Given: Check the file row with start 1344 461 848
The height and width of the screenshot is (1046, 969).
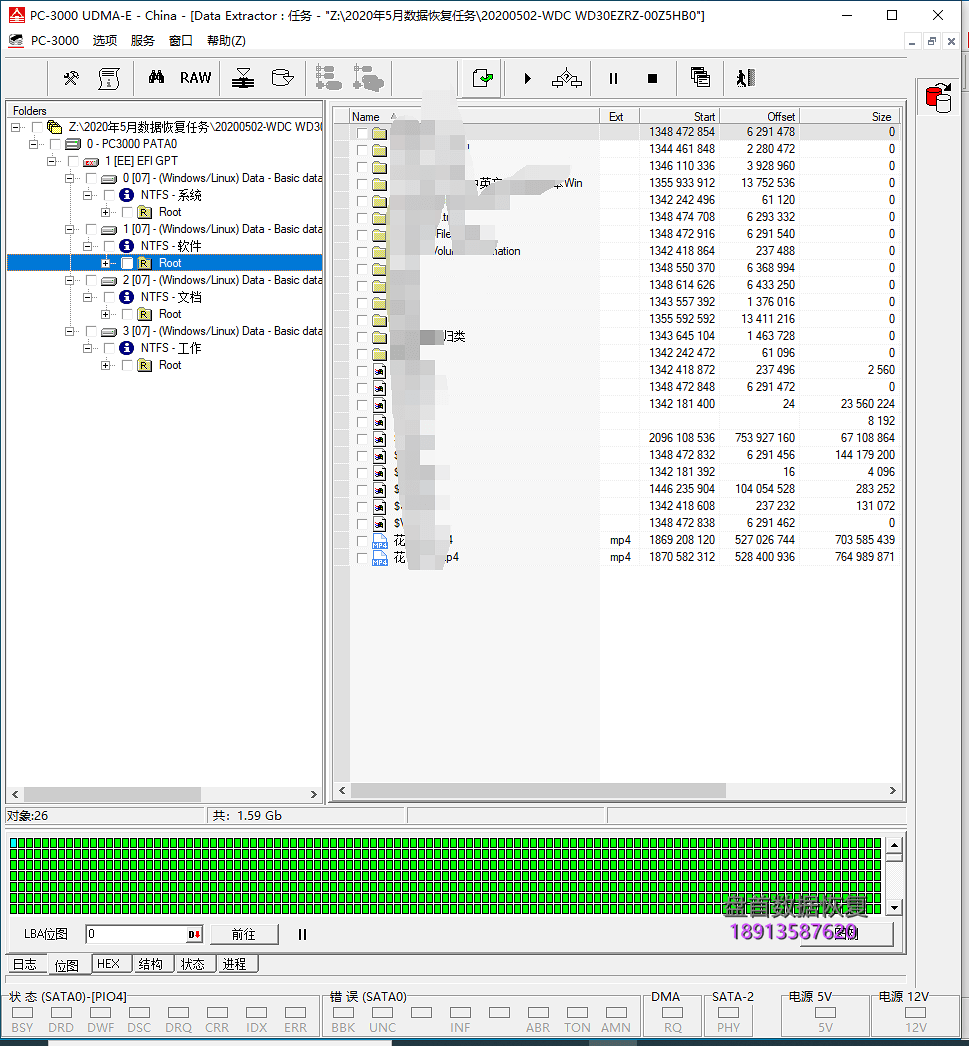Looking at the screenshot, I should coord(361,150).
